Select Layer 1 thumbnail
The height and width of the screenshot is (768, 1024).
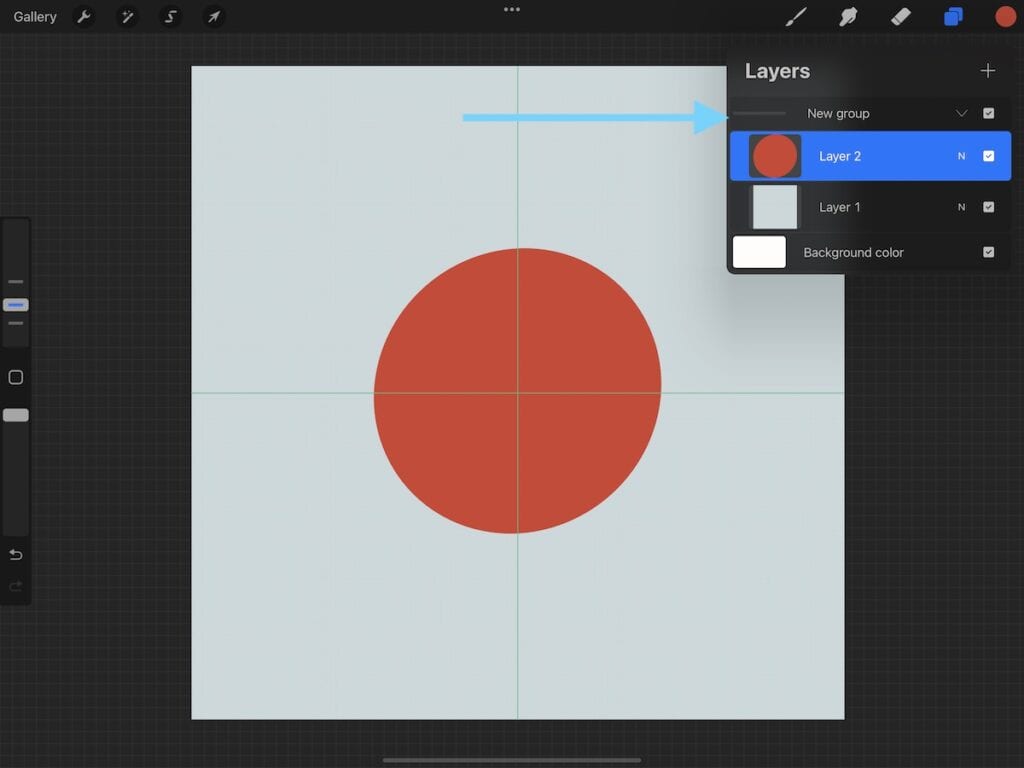click(x=775, y=207)
